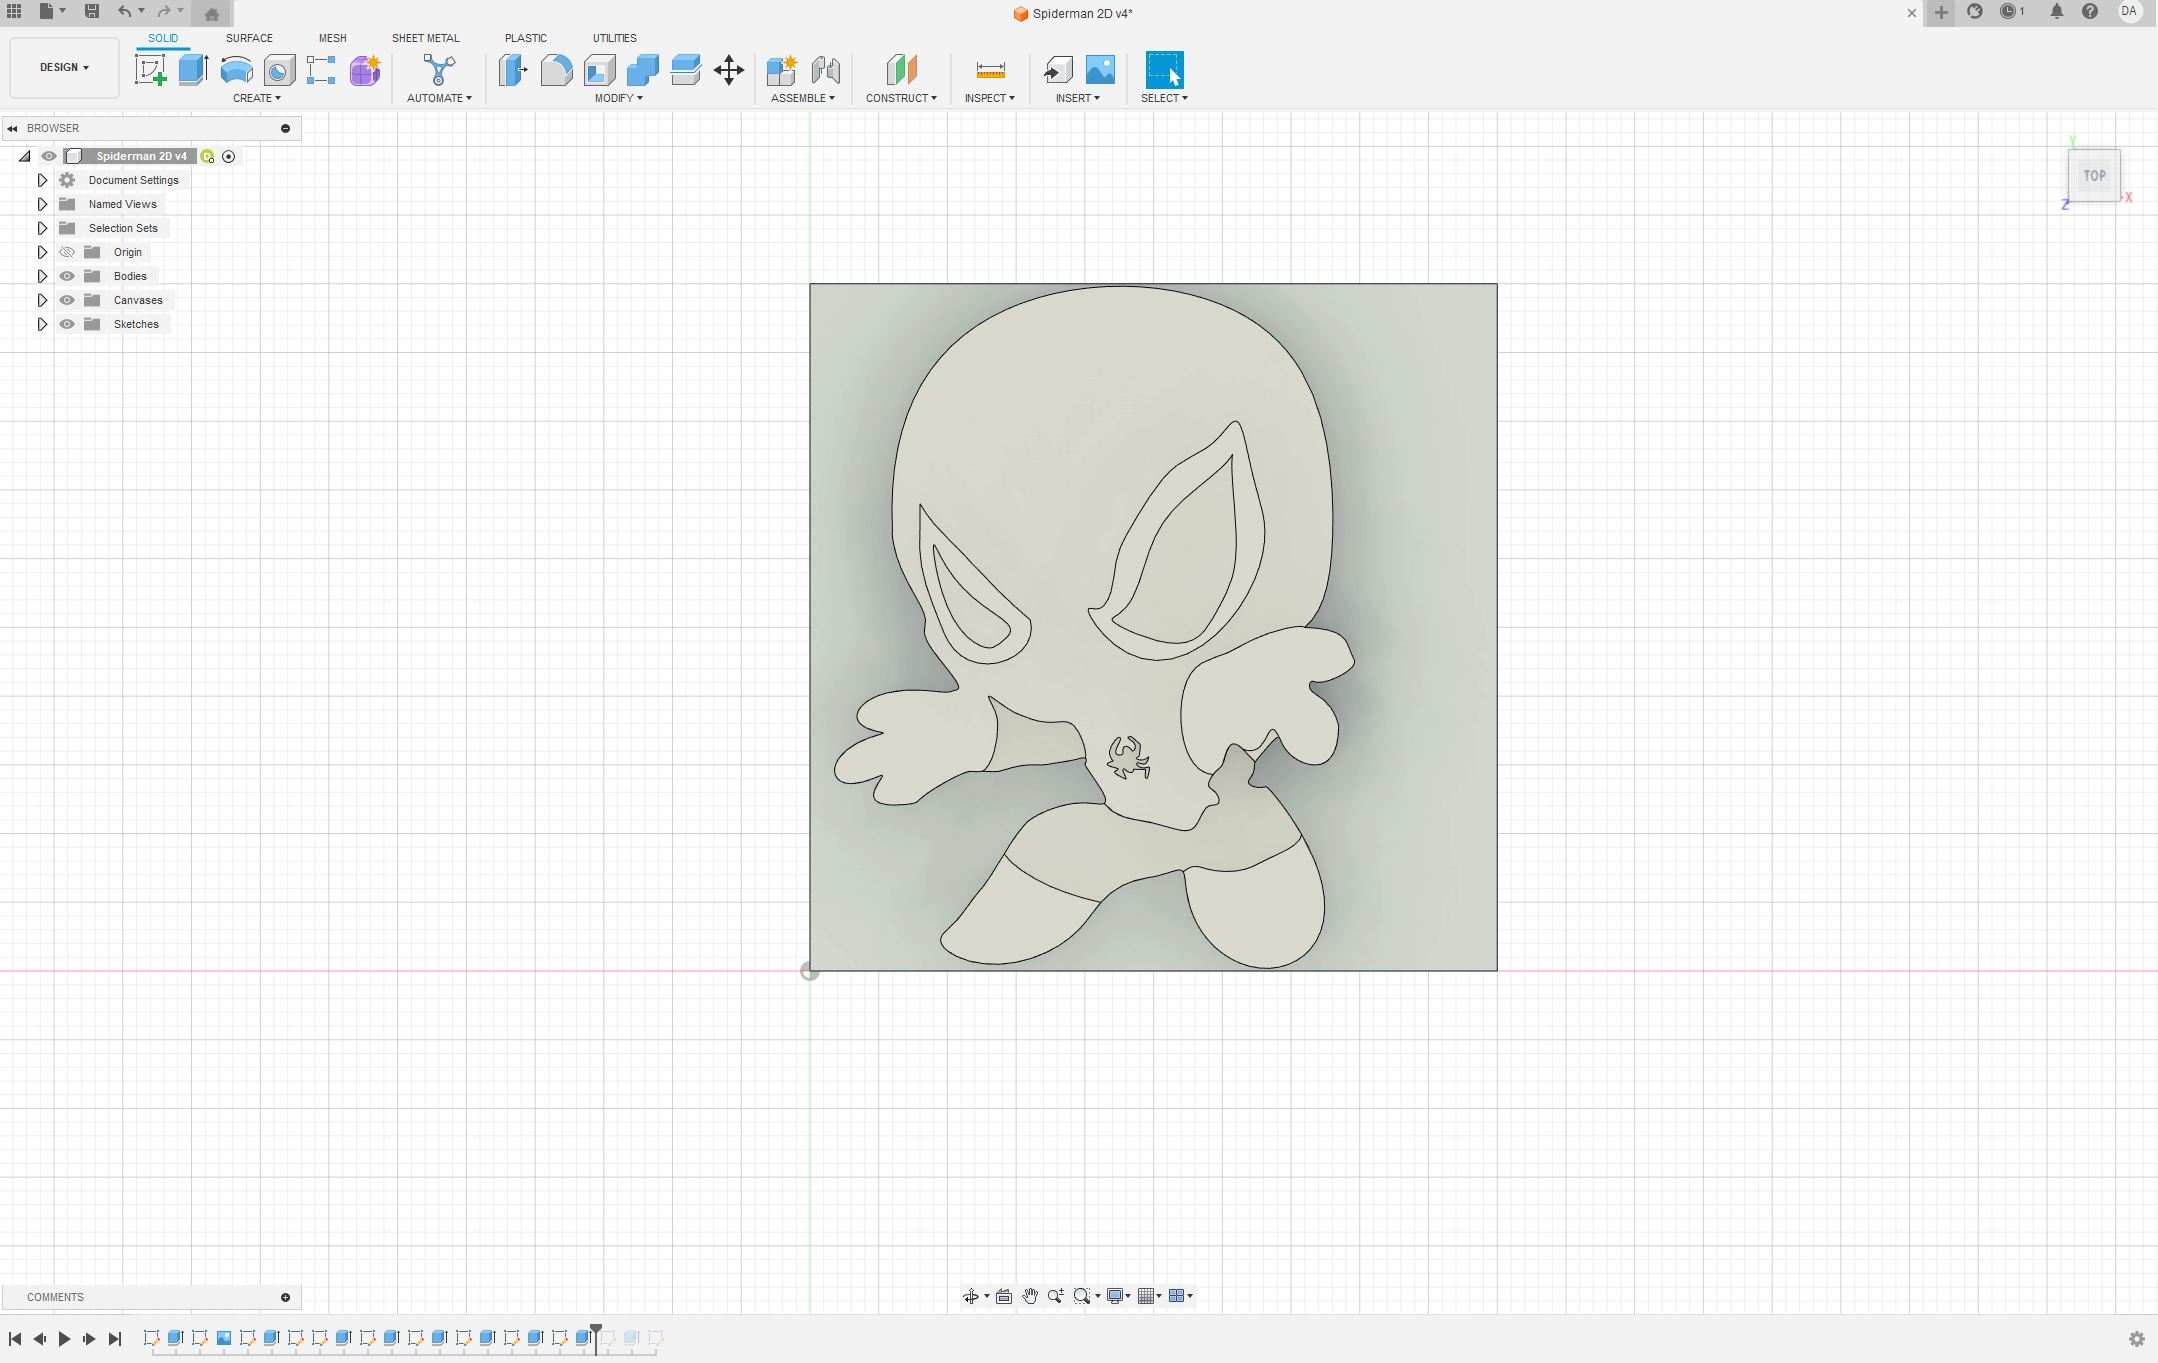Open the DESIGN workspace dropdown
2158x1363 pixels.
64,67
